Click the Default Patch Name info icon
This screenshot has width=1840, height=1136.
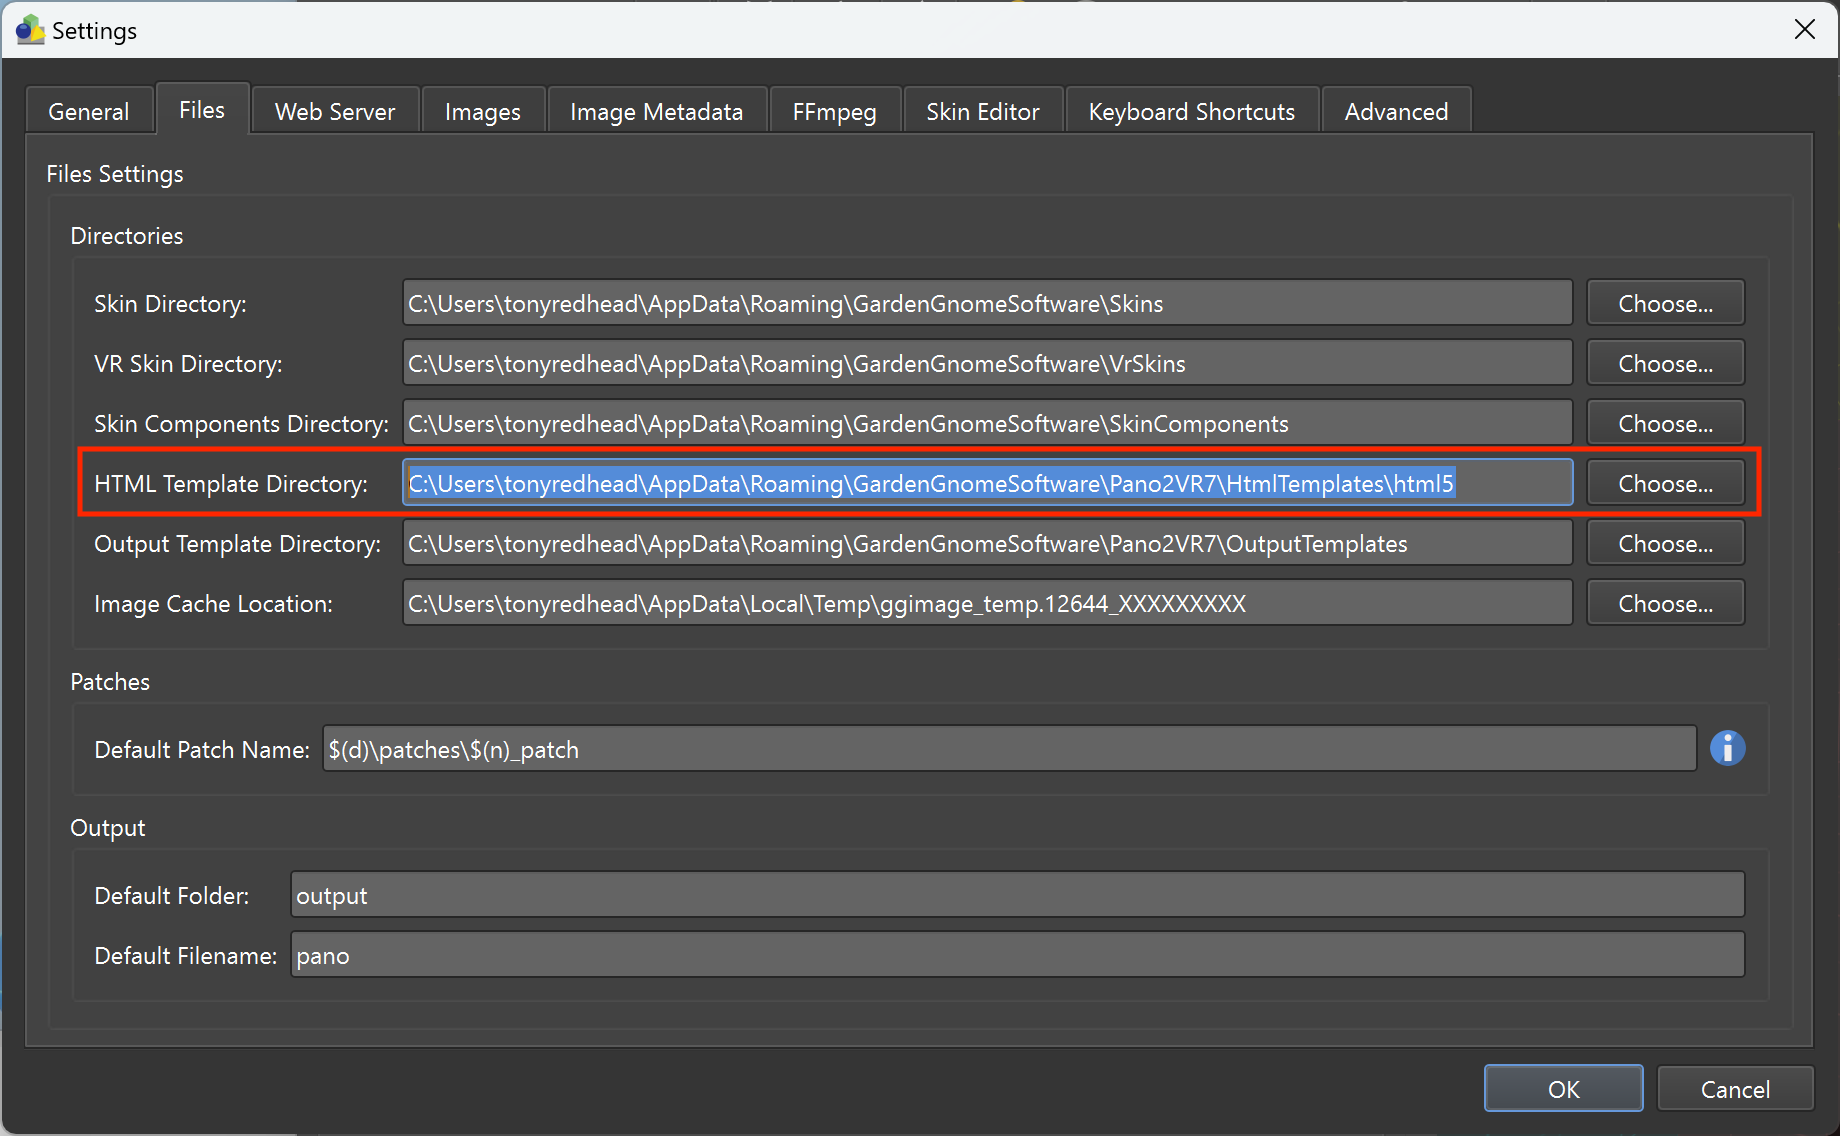tap(1727, 748)
